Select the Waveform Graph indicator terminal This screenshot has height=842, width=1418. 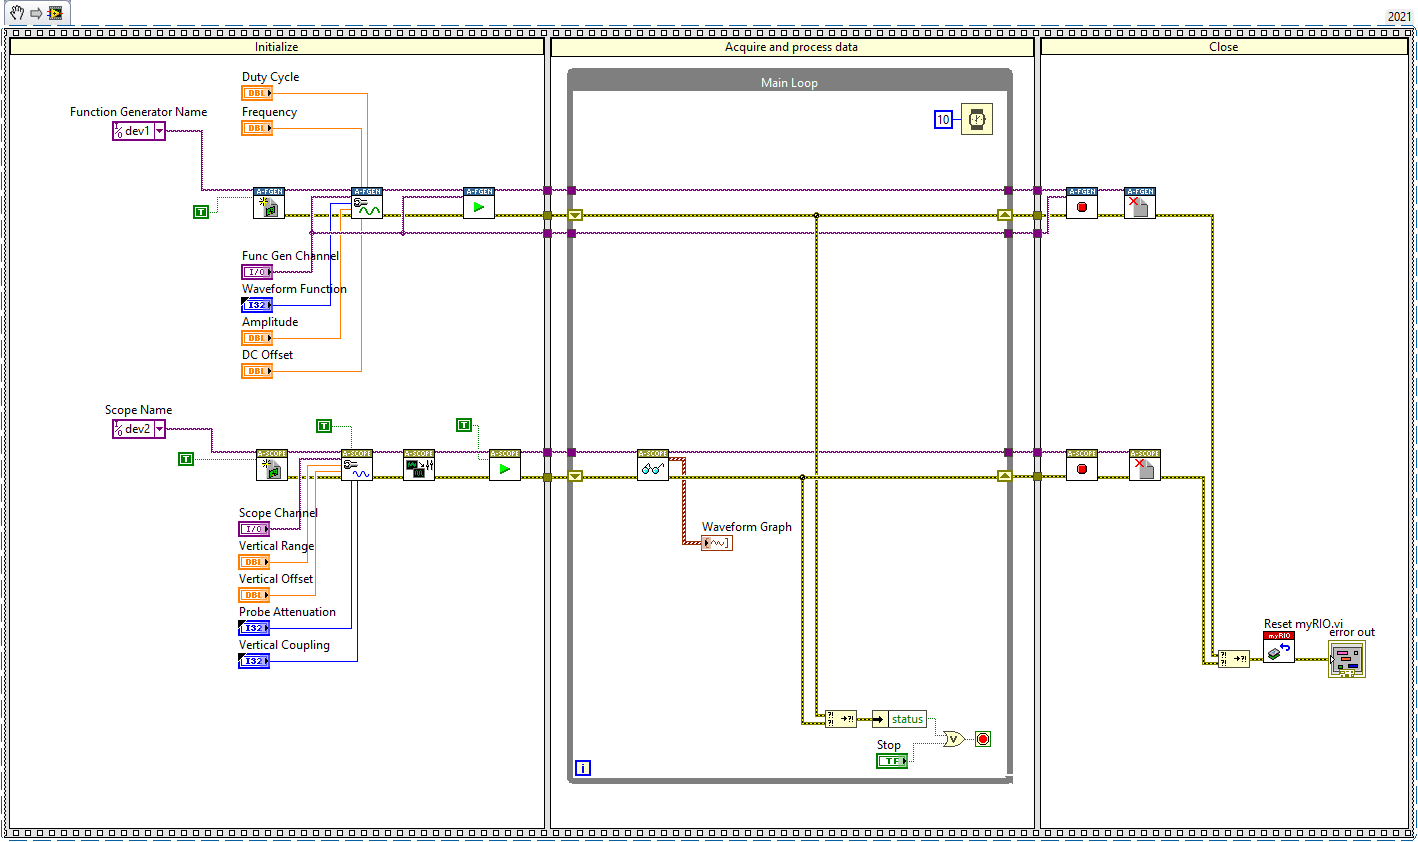coord(717,543)
